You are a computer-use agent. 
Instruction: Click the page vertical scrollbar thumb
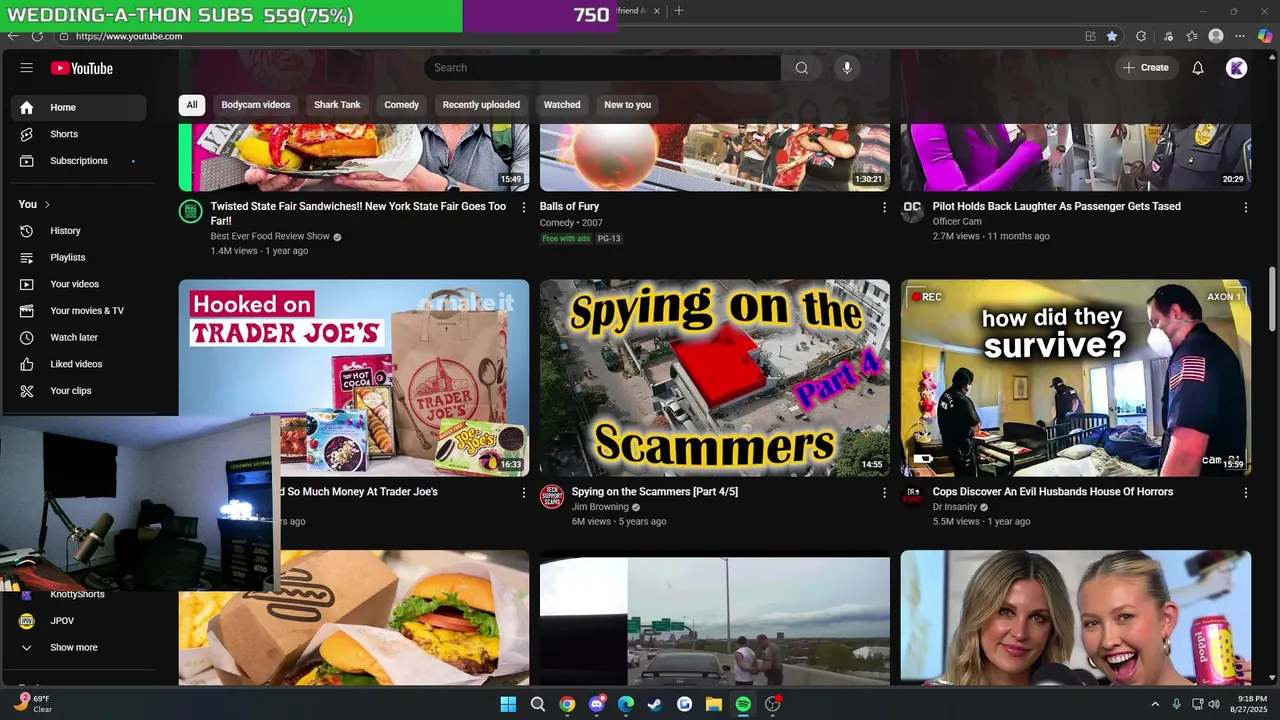pos(1272,298)
